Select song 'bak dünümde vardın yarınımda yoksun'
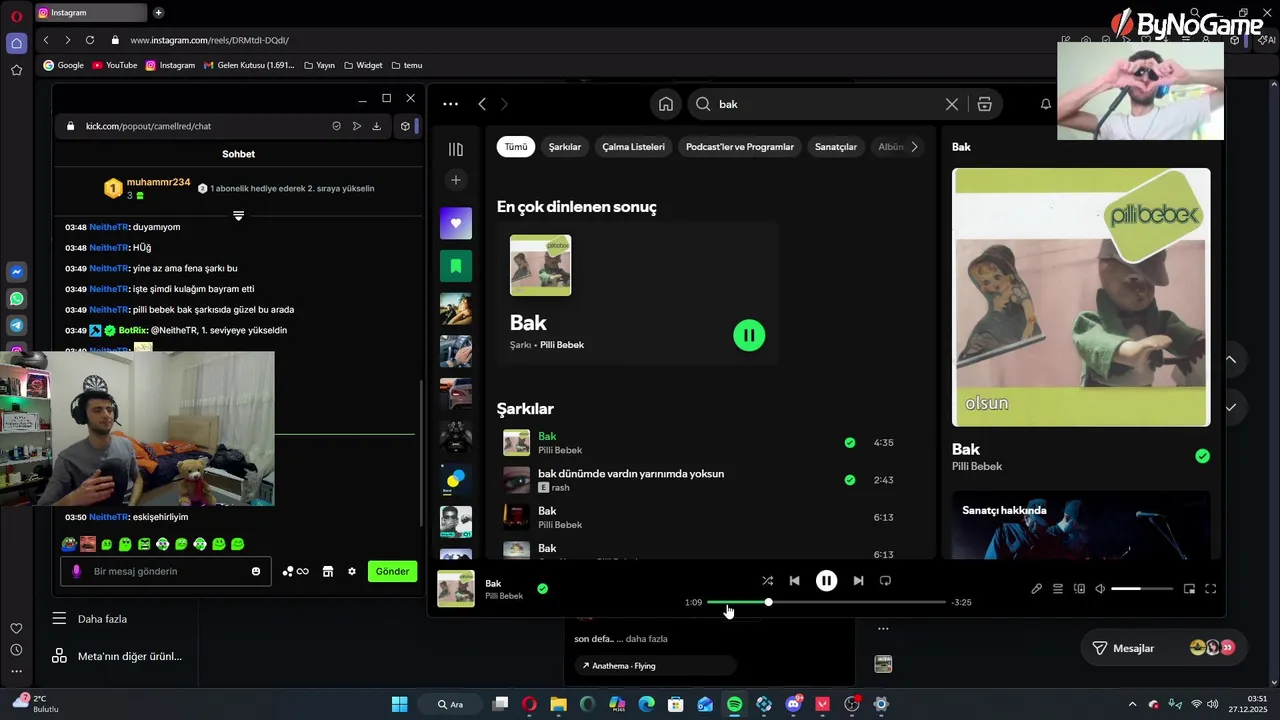Viewport: 1280px width, 720px height. click(x=631, y=474)
